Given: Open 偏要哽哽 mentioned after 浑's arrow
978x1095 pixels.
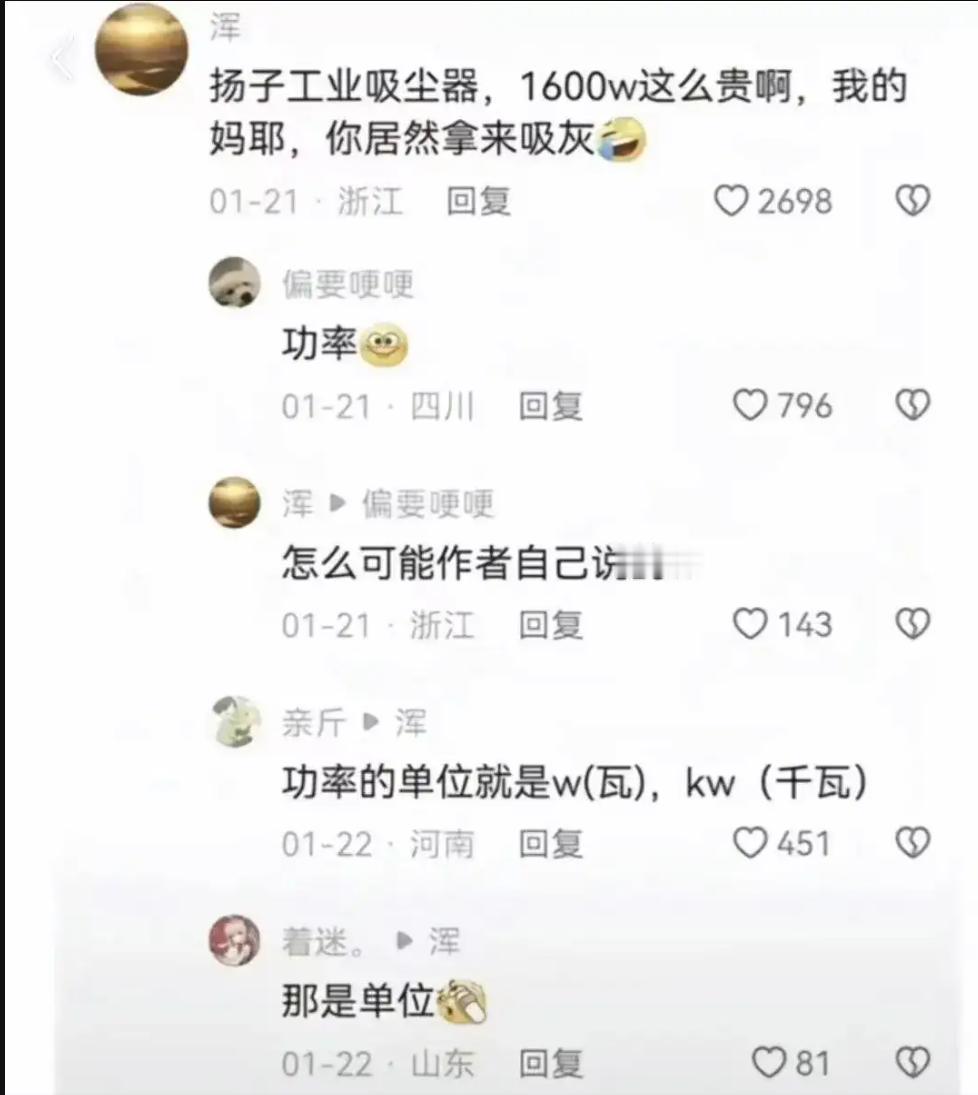Looking at the screenshot, I should pos(428,504).
